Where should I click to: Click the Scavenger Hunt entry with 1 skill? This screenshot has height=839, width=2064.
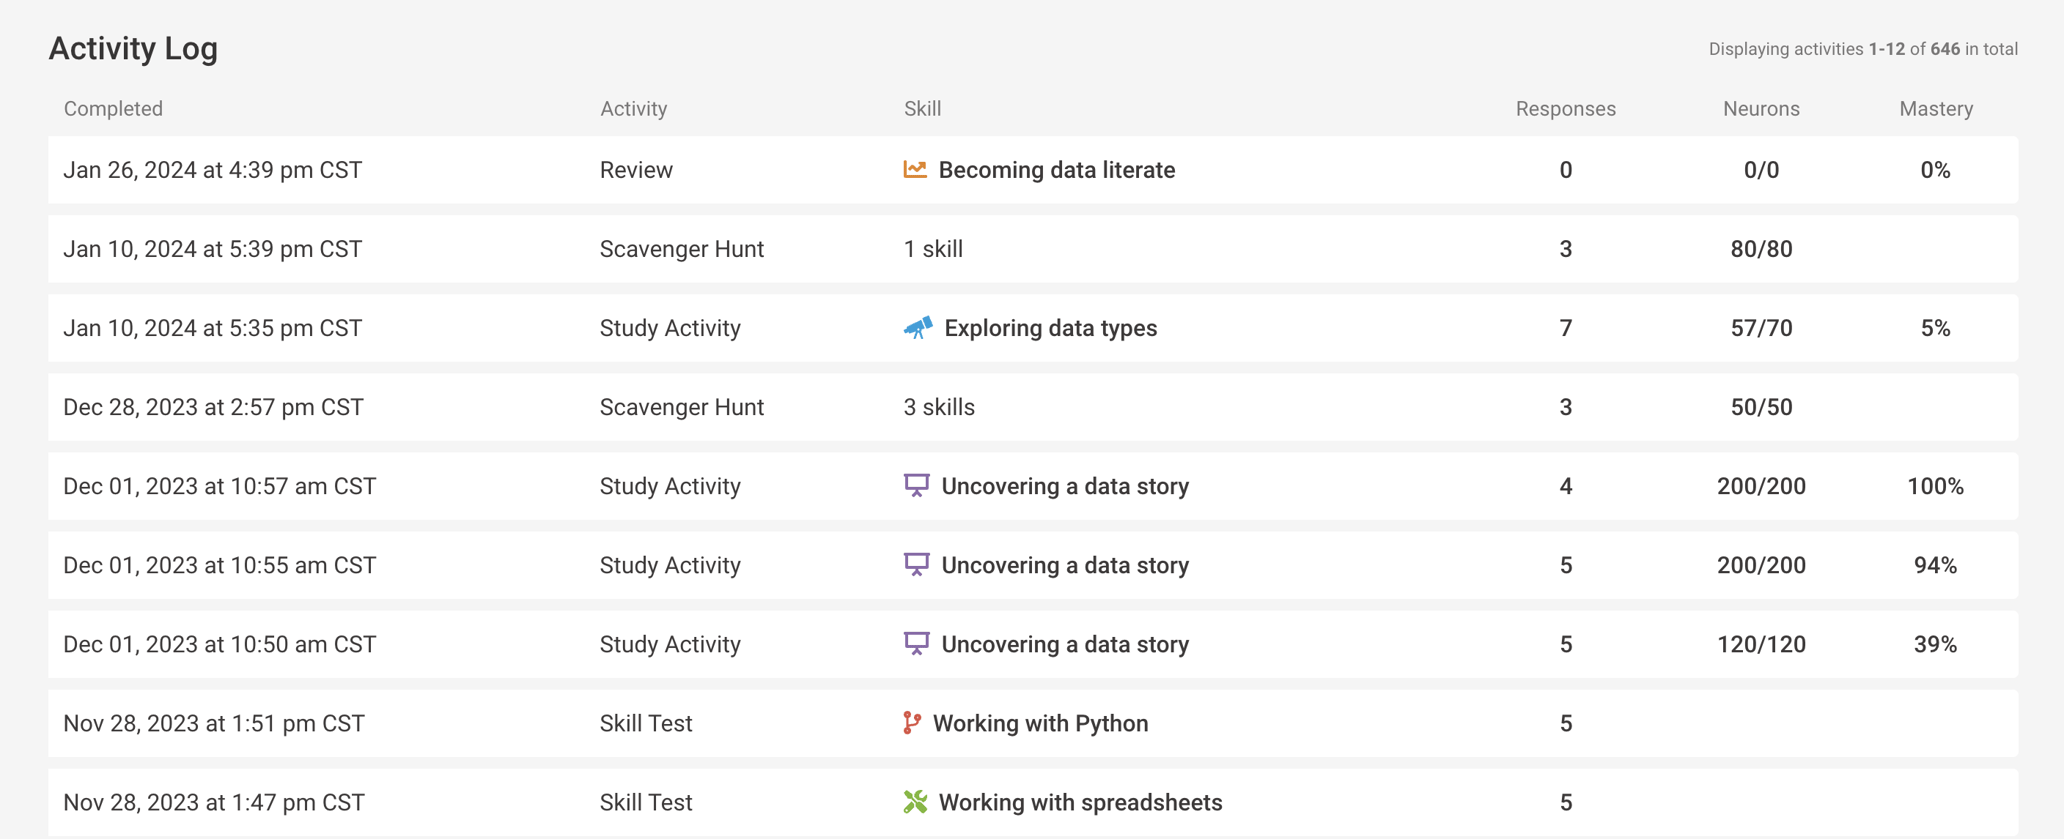point(681,249)
